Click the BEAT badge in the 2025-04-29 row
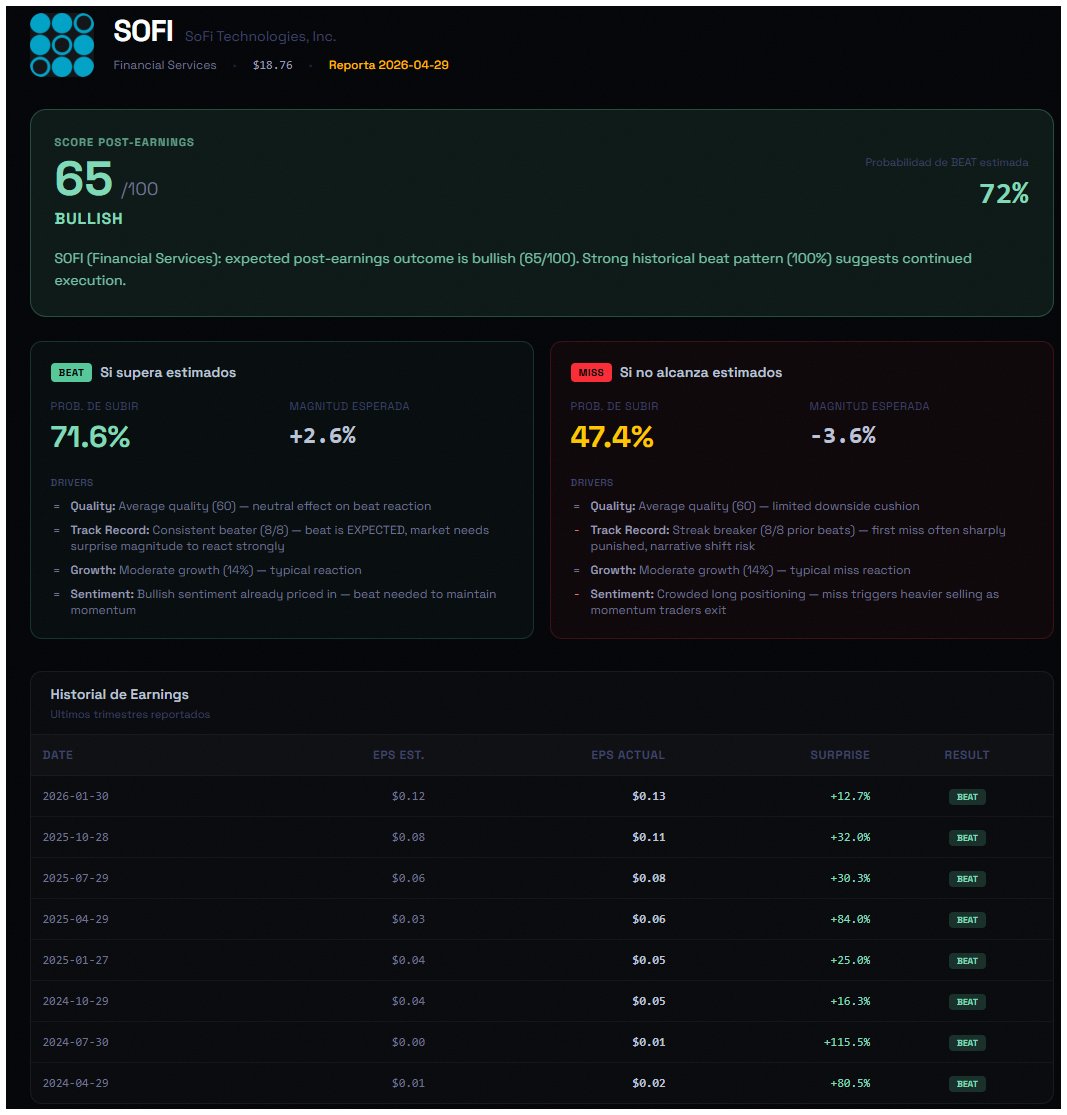 pos(967,920)
